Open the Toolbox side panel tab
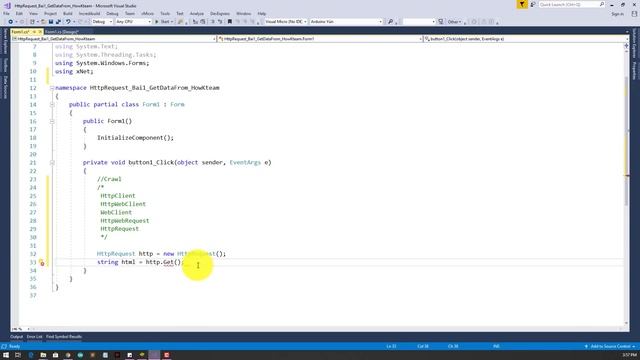The height and width of the screenshot is (360, 640). 5,65
